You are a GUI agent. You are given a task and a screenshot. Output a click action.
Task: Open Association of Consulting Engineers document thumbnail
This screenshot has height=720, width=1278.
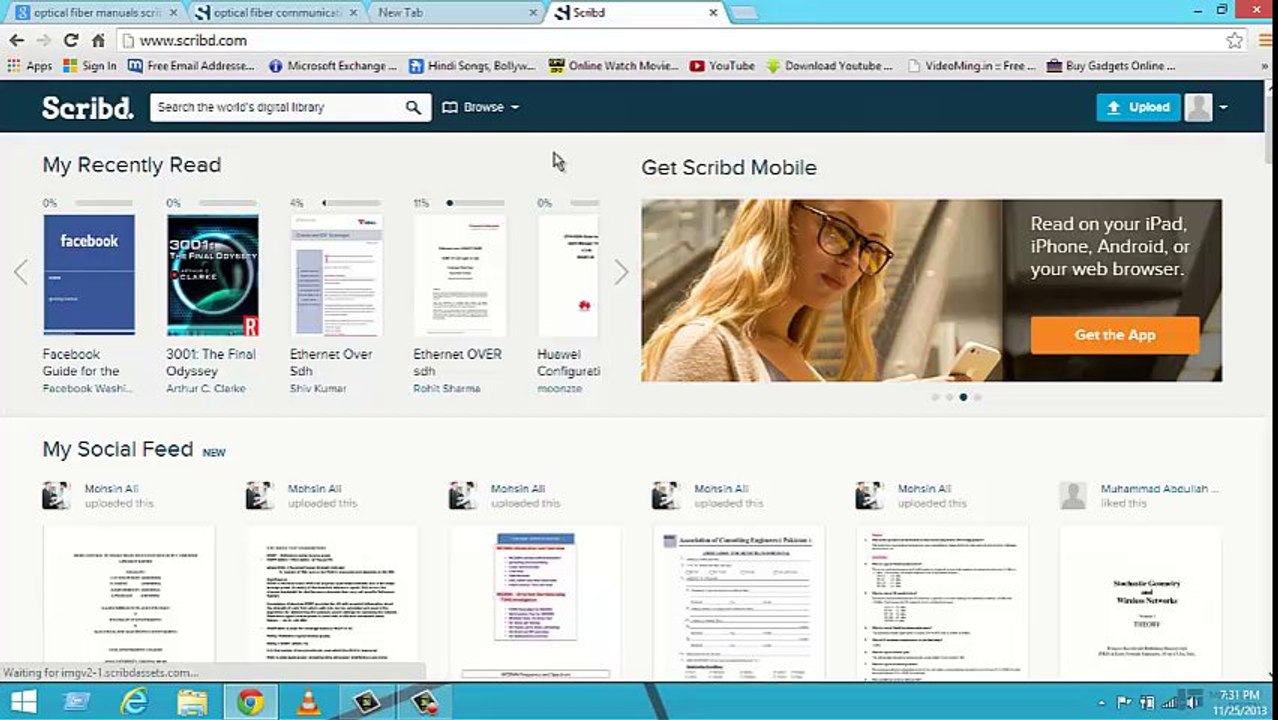(x=739, y=603)
